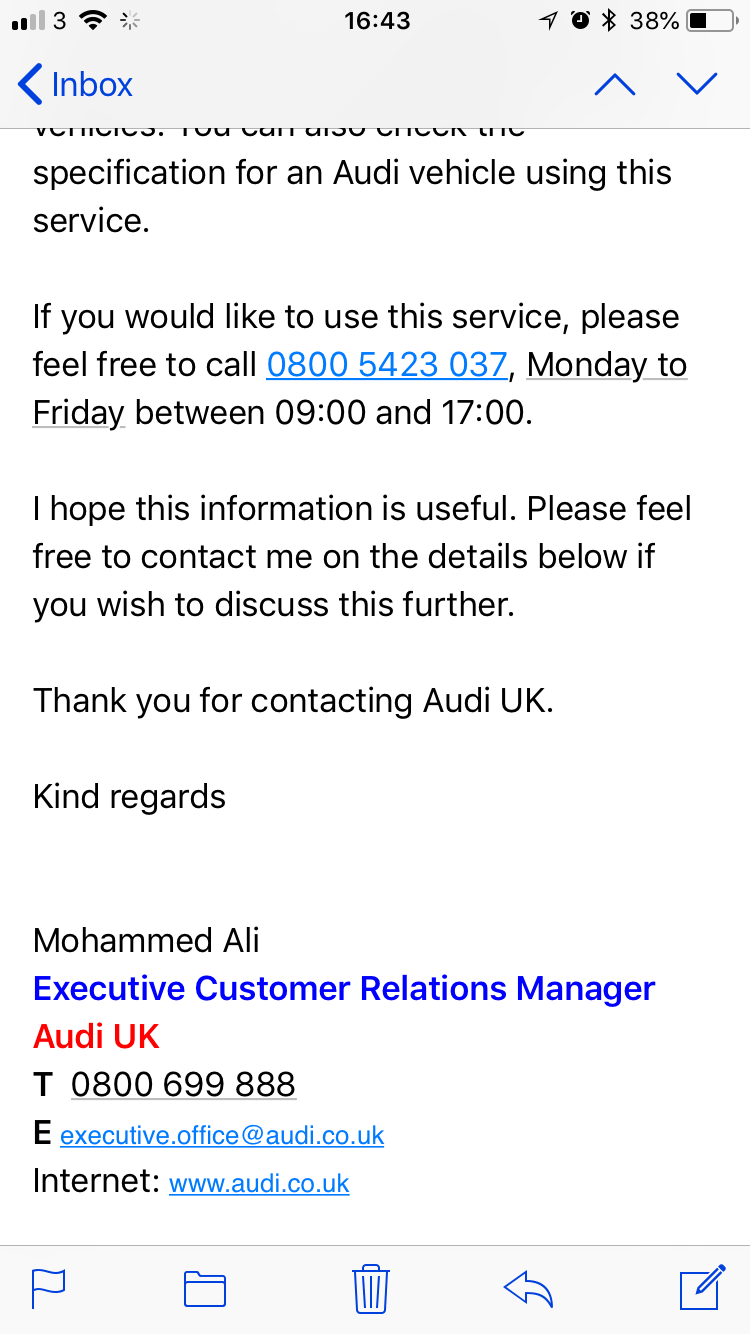Tap the Executive Customer Relations Manager text
The height and width of the screenshot is (1334, 750).
344,989
